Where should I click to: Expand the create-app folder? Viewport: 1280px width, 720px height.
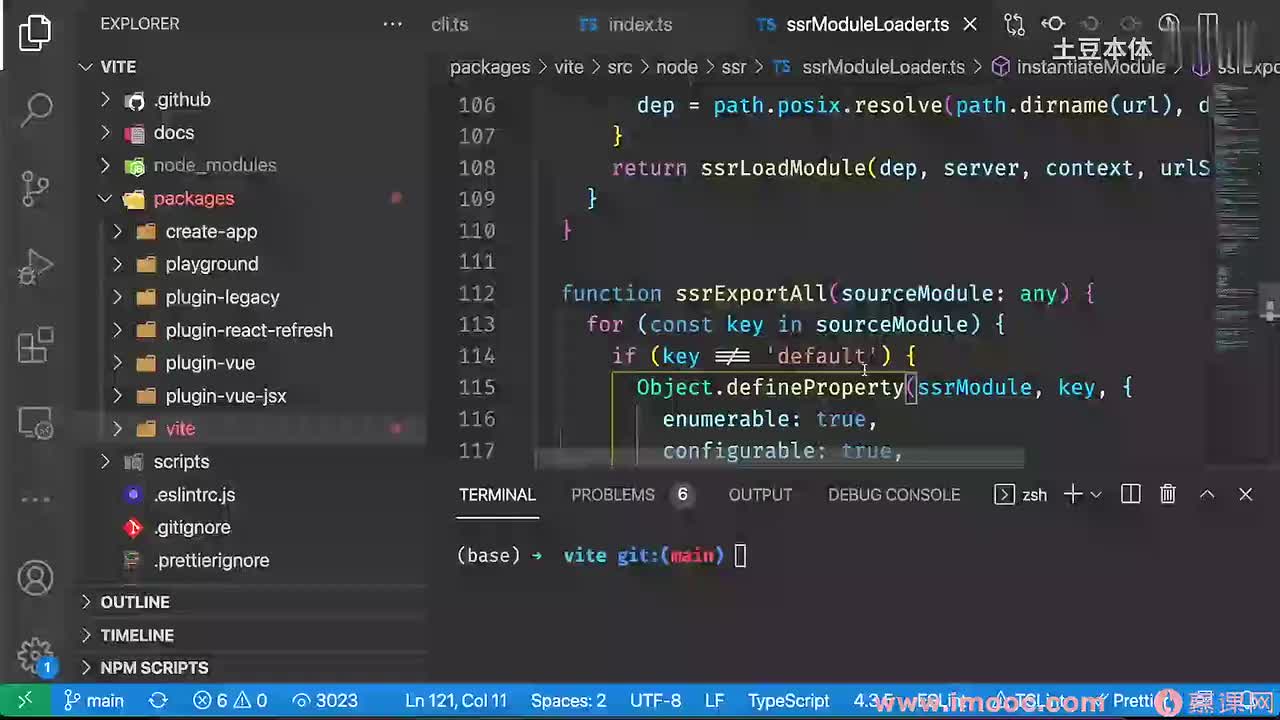tap(117, 231)
